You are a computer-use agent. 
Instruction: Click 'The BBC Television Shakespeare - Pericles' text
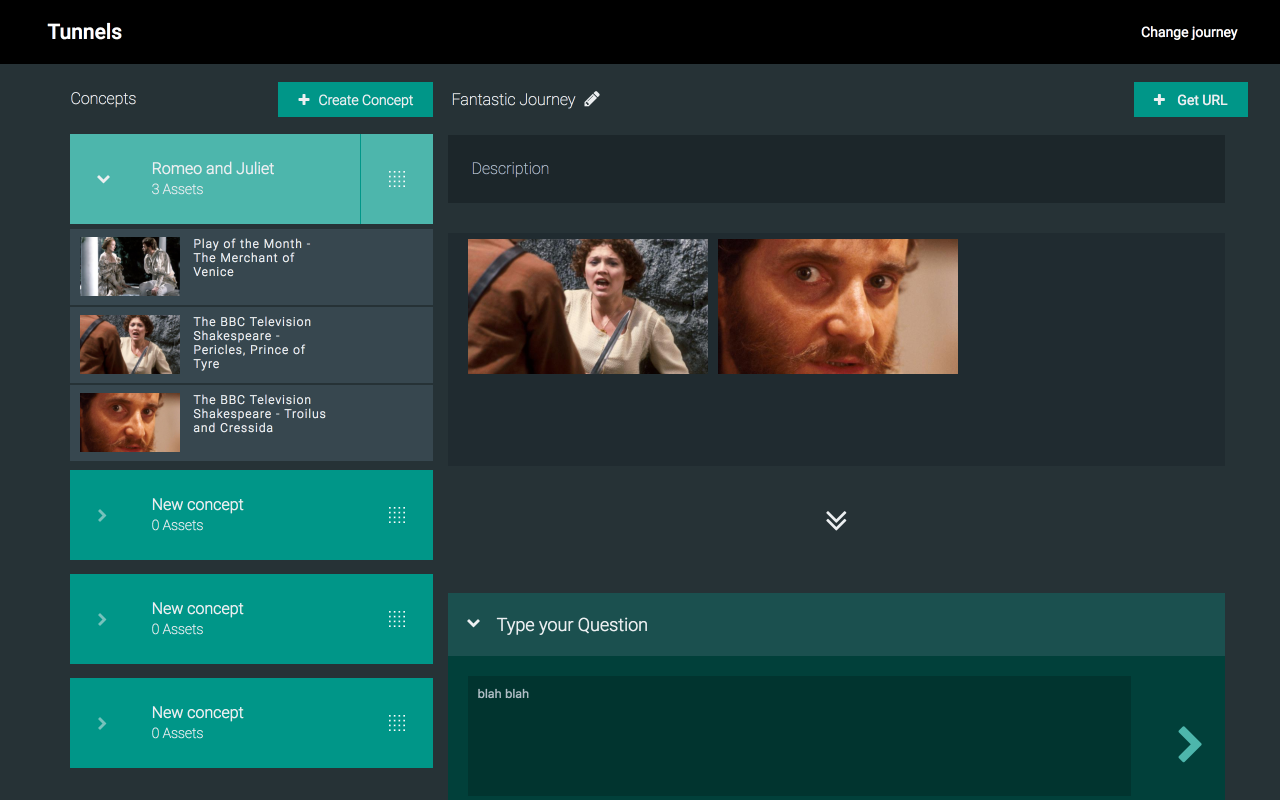252,343
